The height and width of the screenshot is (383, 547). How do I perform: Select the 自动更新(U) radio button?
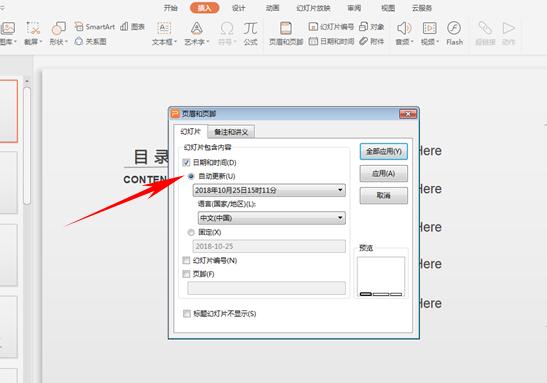191,177
